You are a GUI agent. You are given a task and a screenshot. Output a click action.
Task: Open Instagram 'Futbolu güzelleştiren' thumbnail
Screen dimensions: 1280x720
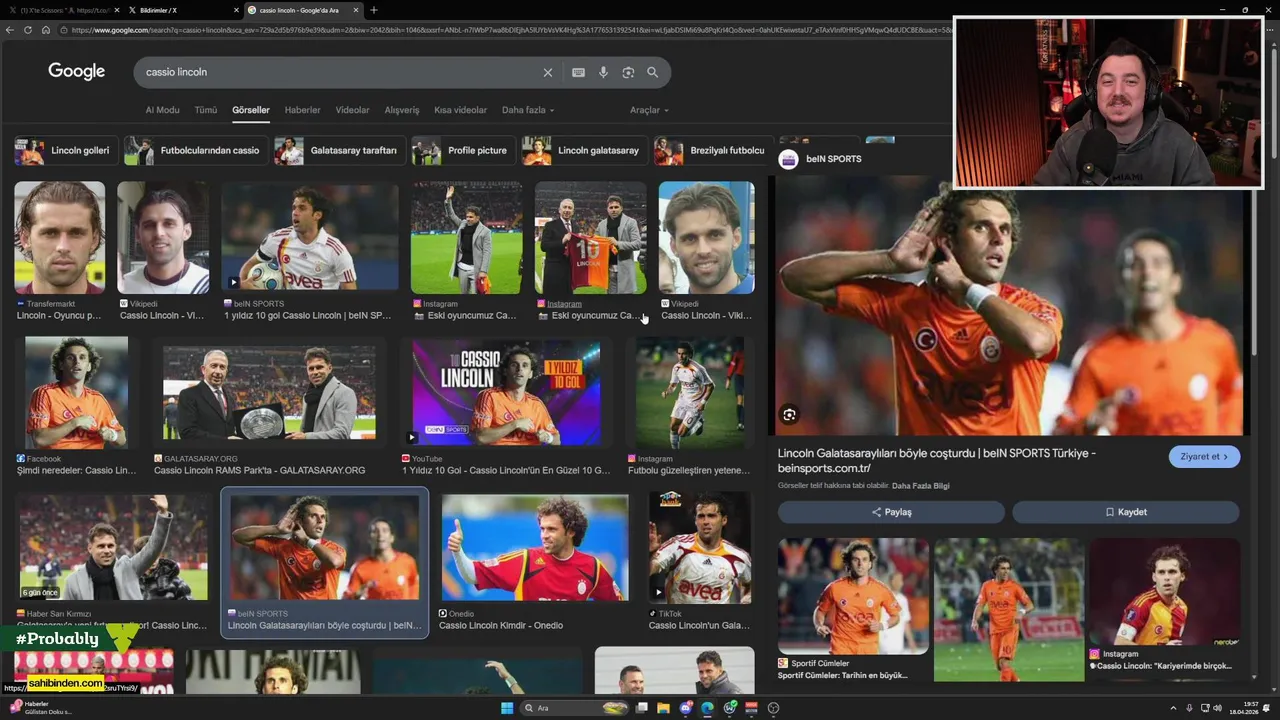[x=689, y=392]
